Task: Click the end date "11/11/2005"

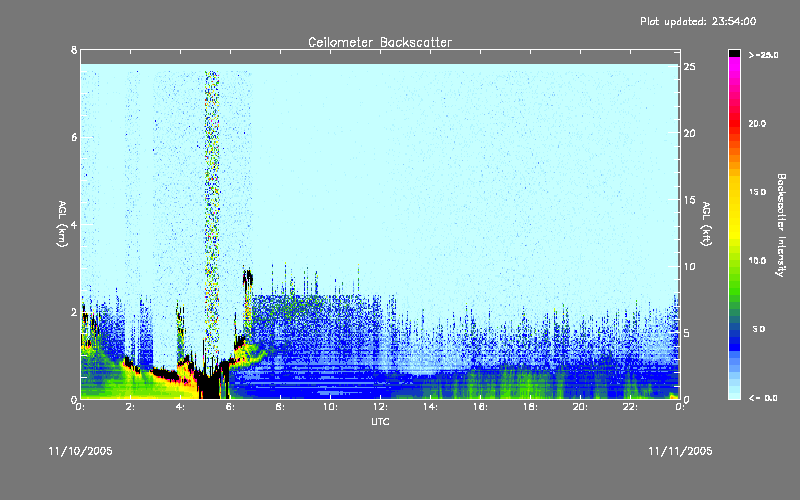Action: (680, 451)
